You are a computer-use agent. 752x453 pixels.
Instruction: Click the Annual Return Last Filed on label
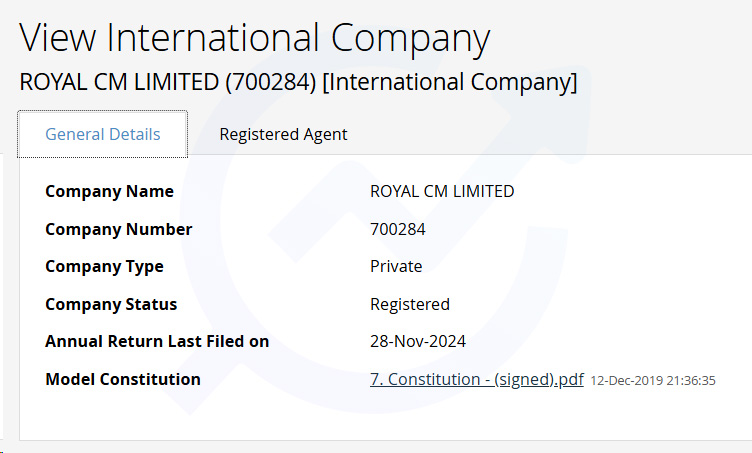157,341
